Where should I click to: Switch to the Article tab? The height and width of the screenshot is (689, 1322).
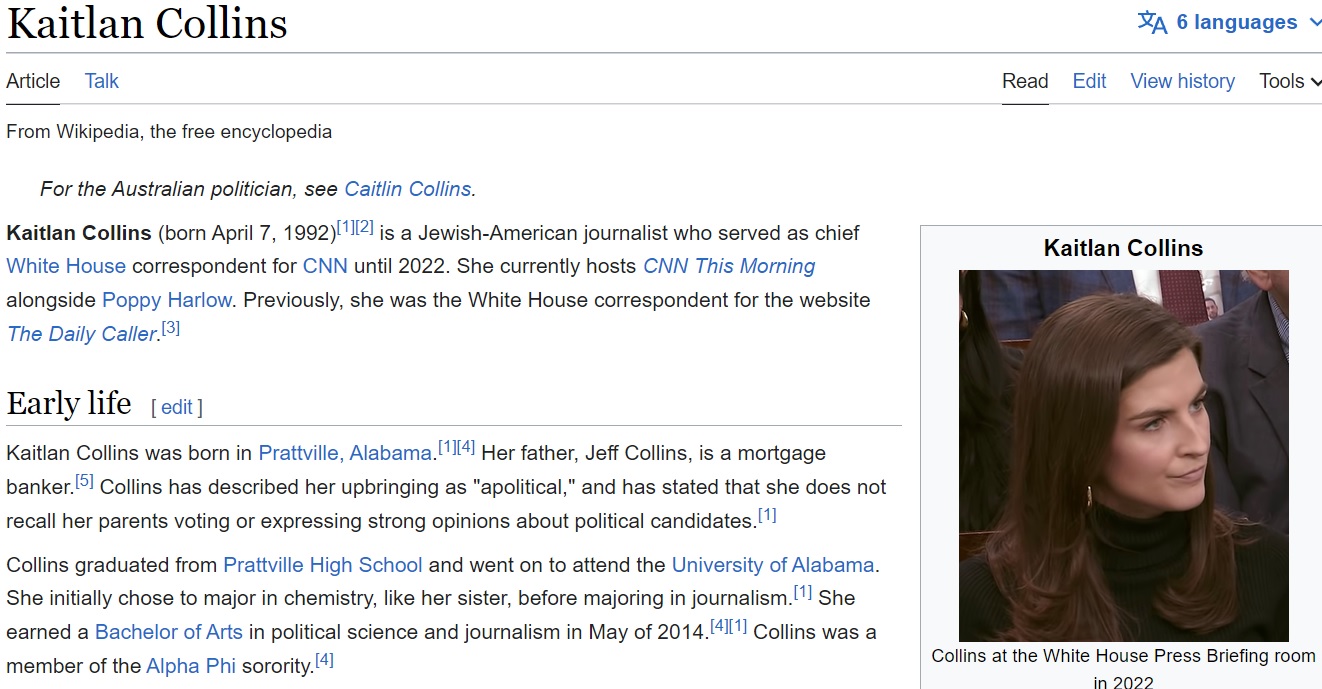click(33, 81)
